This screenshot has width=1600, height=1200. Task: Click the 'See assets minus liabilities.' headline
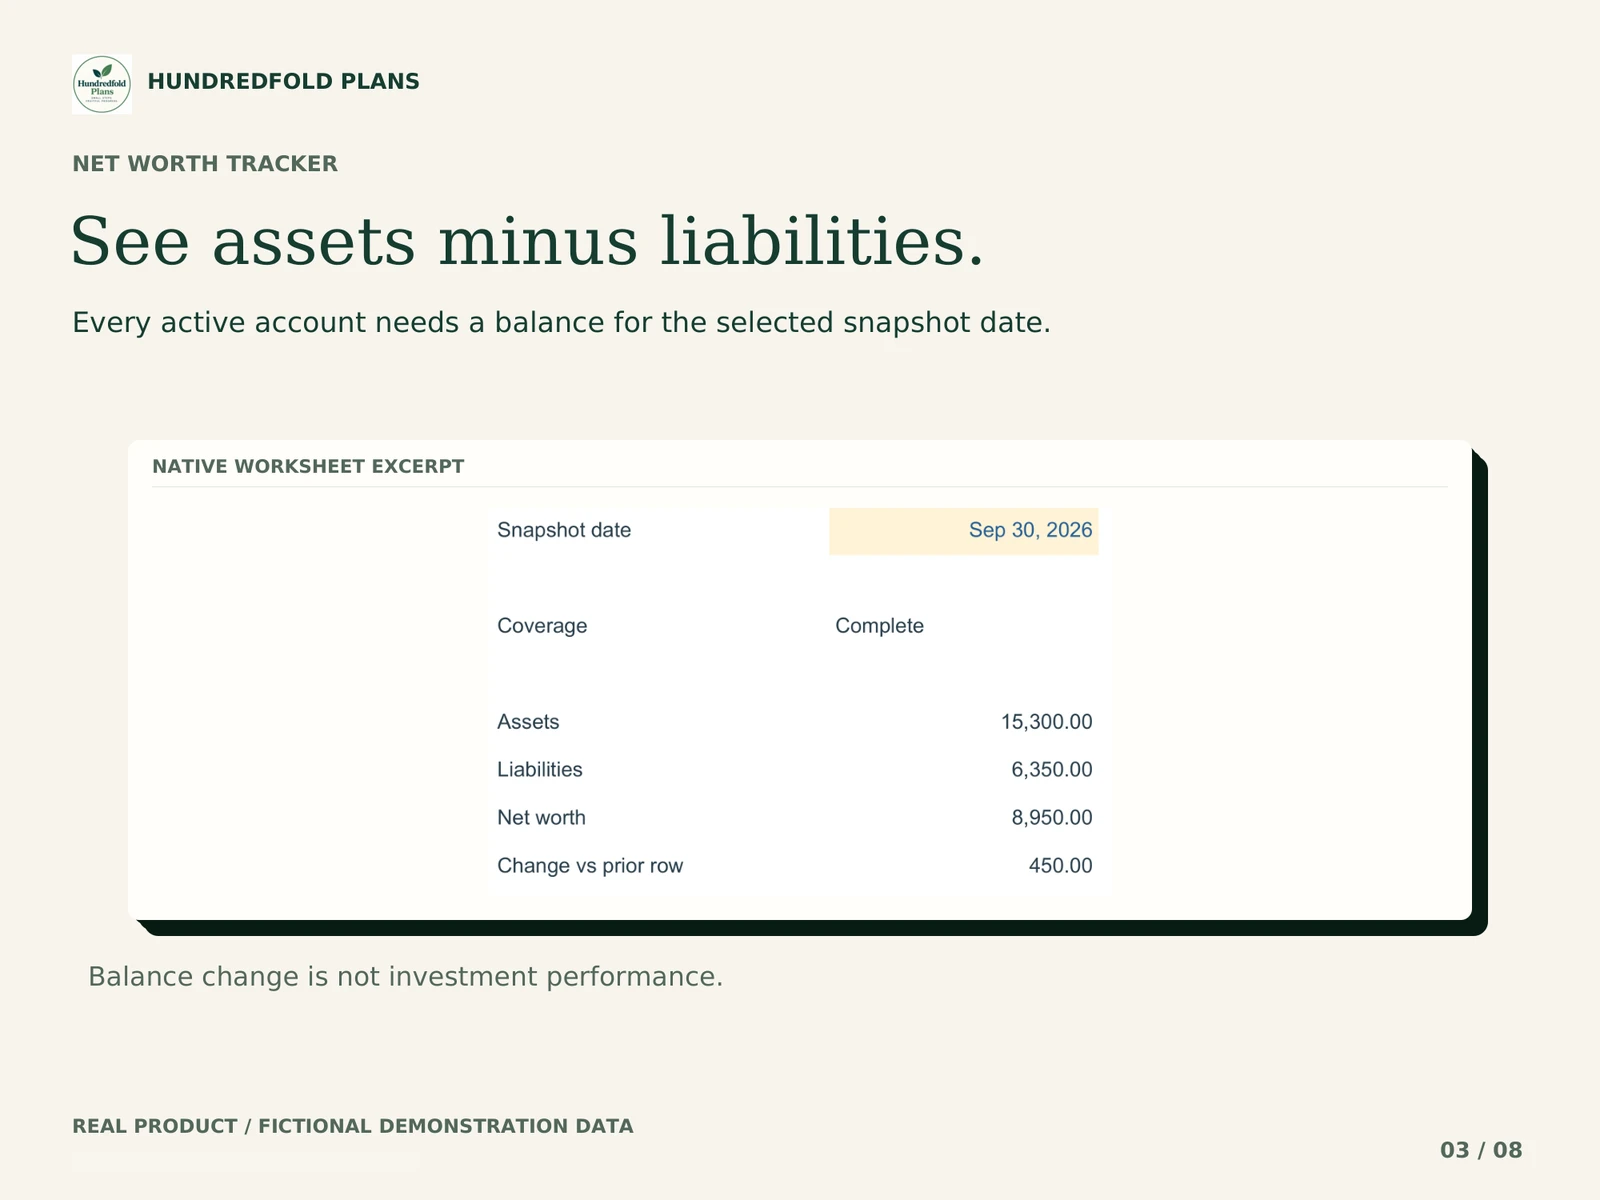pyautogui.click(x=527, y=242)
